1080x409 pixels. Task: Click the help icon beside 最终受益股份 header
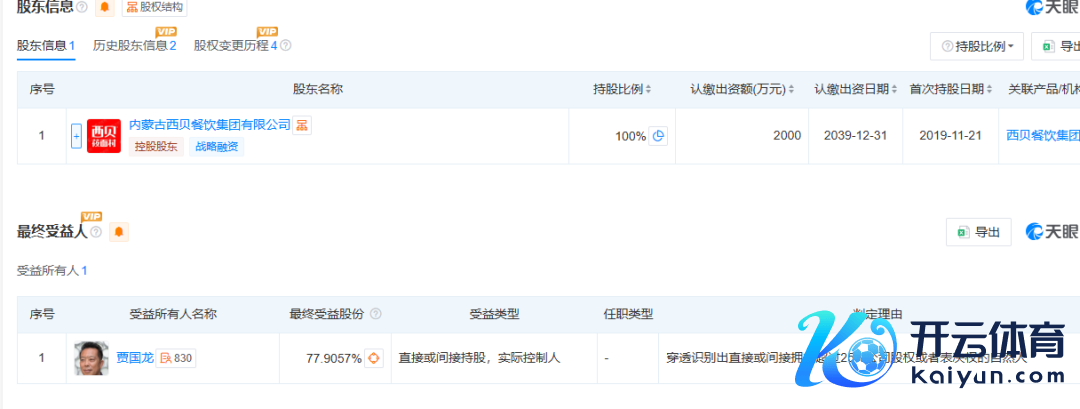pyautogui.click(x=375, y=314)
